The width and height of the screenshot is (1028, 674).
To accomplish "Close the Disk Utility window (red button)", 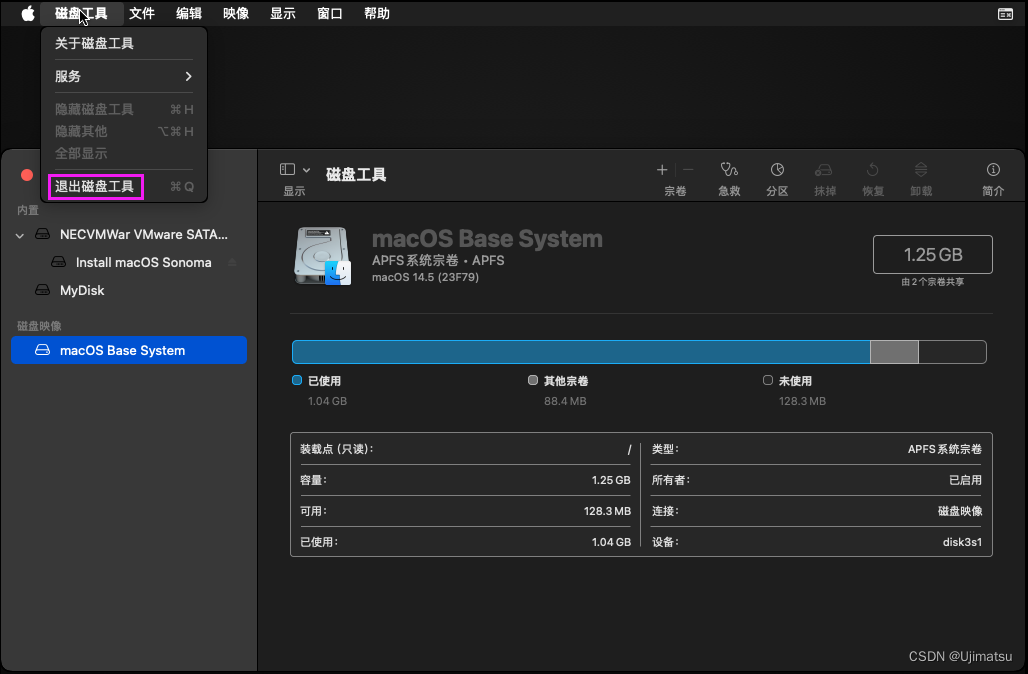I will (27, 174).
